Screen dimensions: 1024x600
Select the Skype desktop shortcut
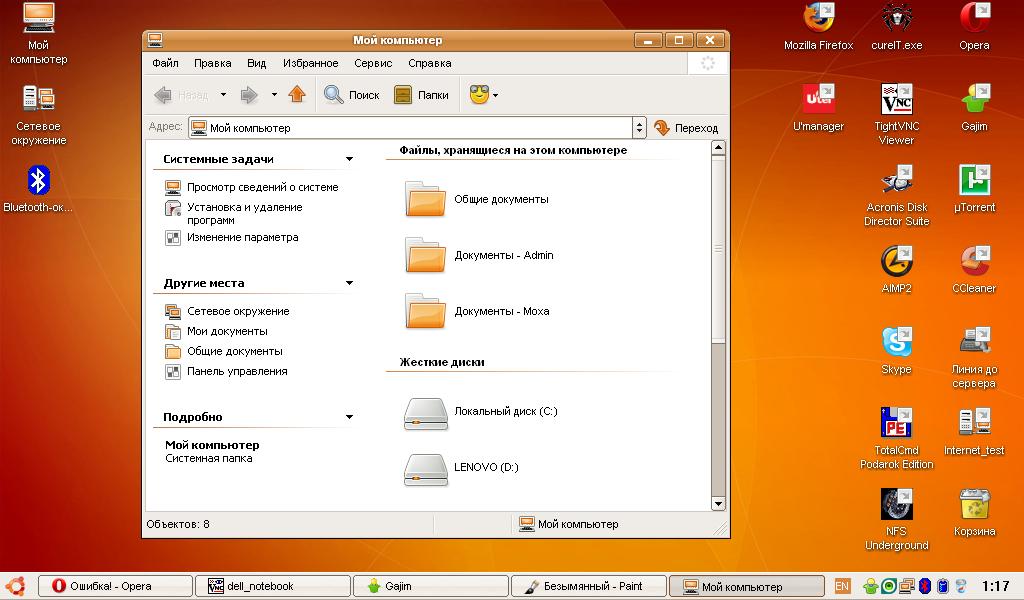897,351
